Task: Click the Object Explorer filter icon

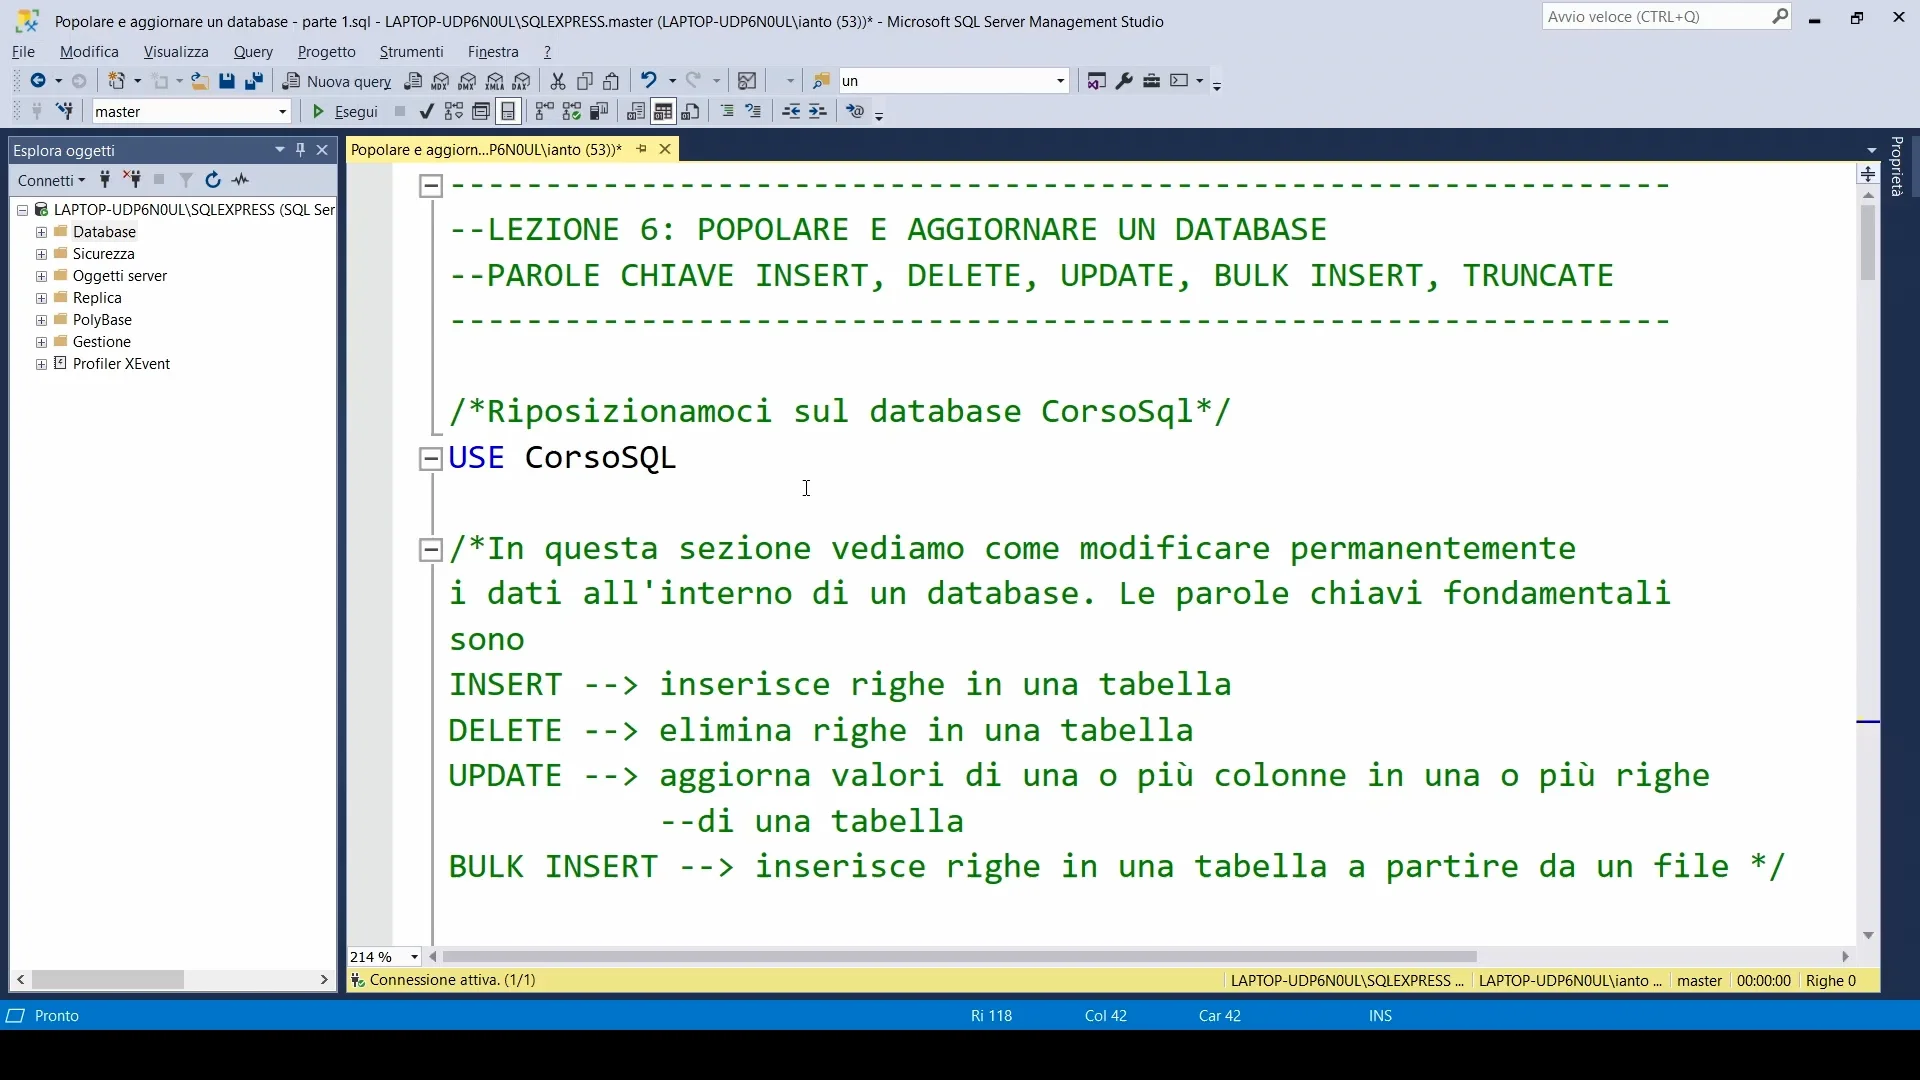Action: [x=186, y=180]
